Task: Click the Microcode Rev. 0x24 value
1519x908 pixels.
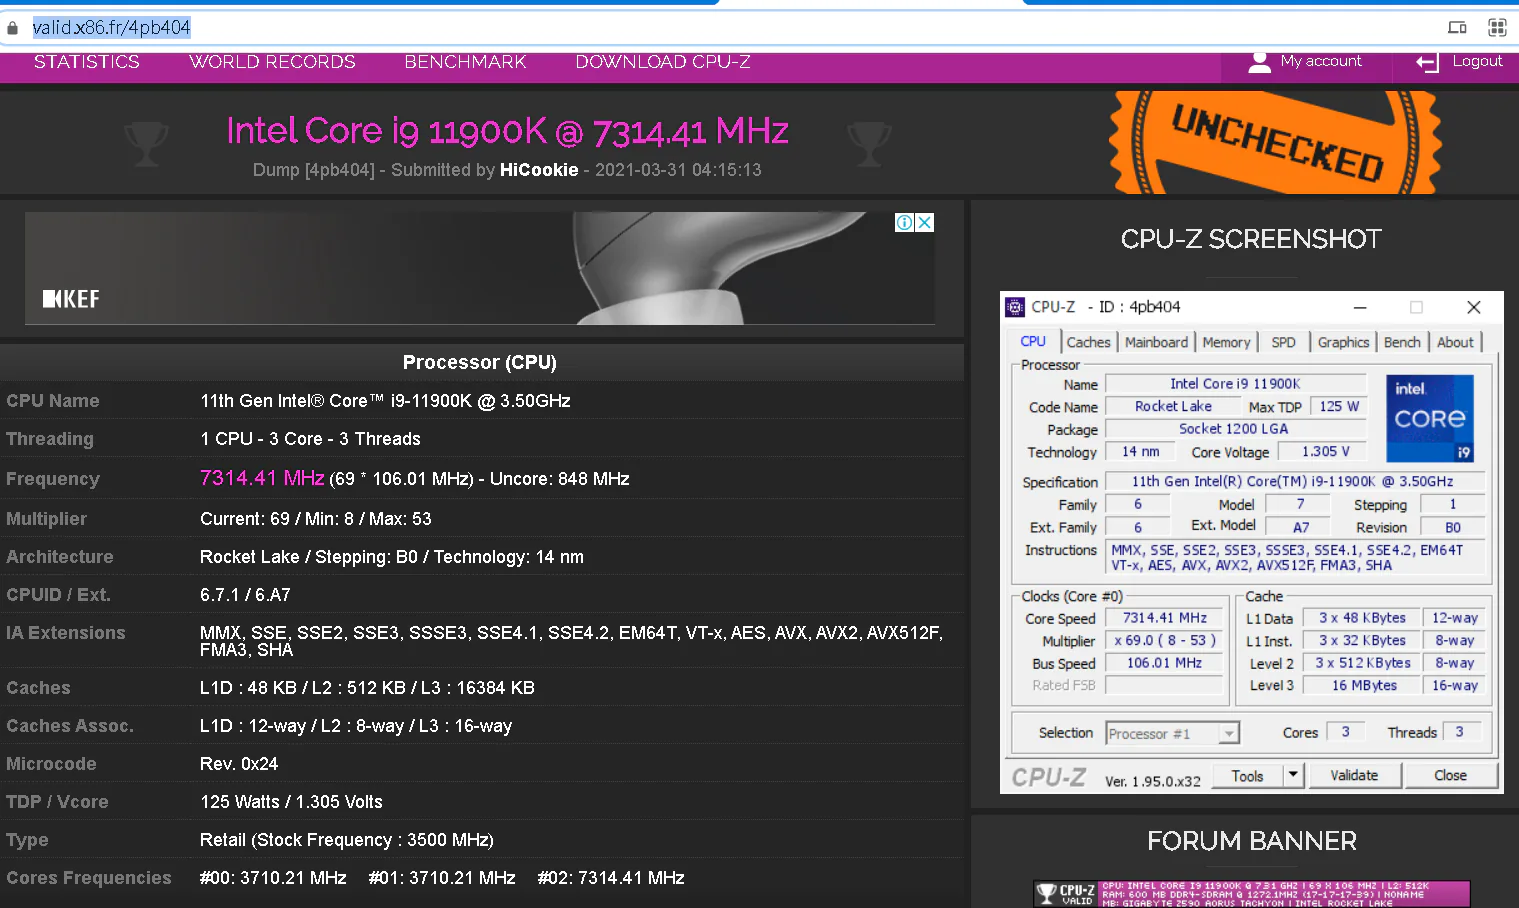Action: [x=239, y=764]
